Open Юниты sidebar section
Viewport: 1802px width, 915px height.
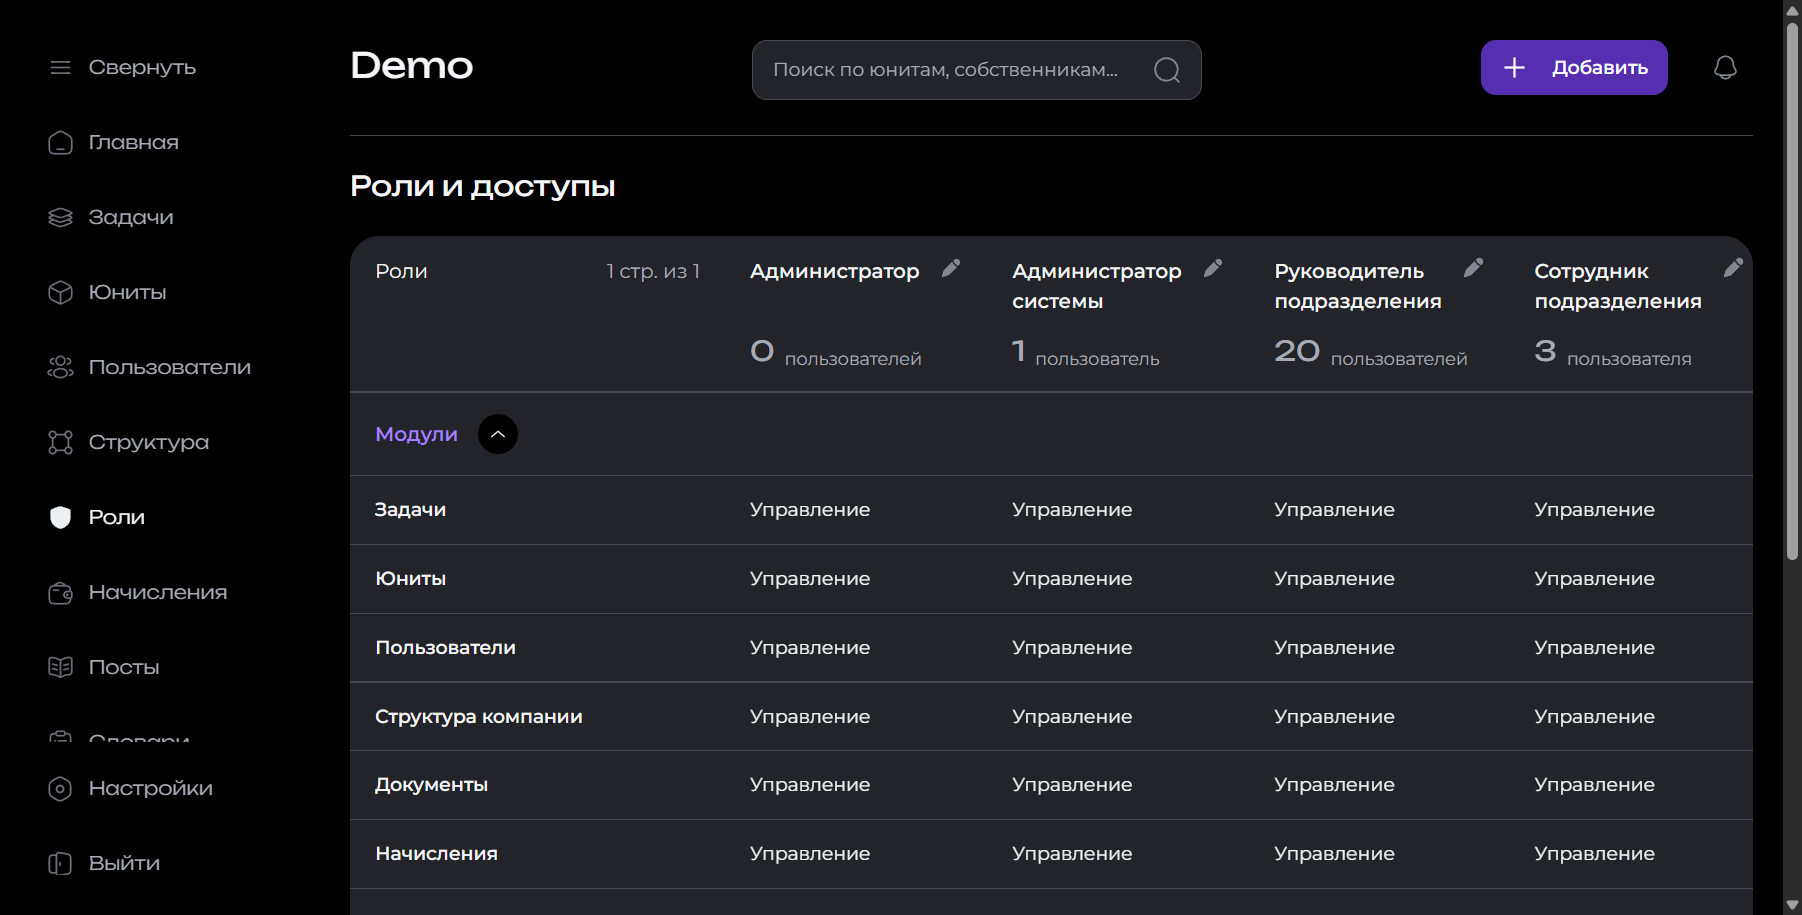(x=128, y=292)
